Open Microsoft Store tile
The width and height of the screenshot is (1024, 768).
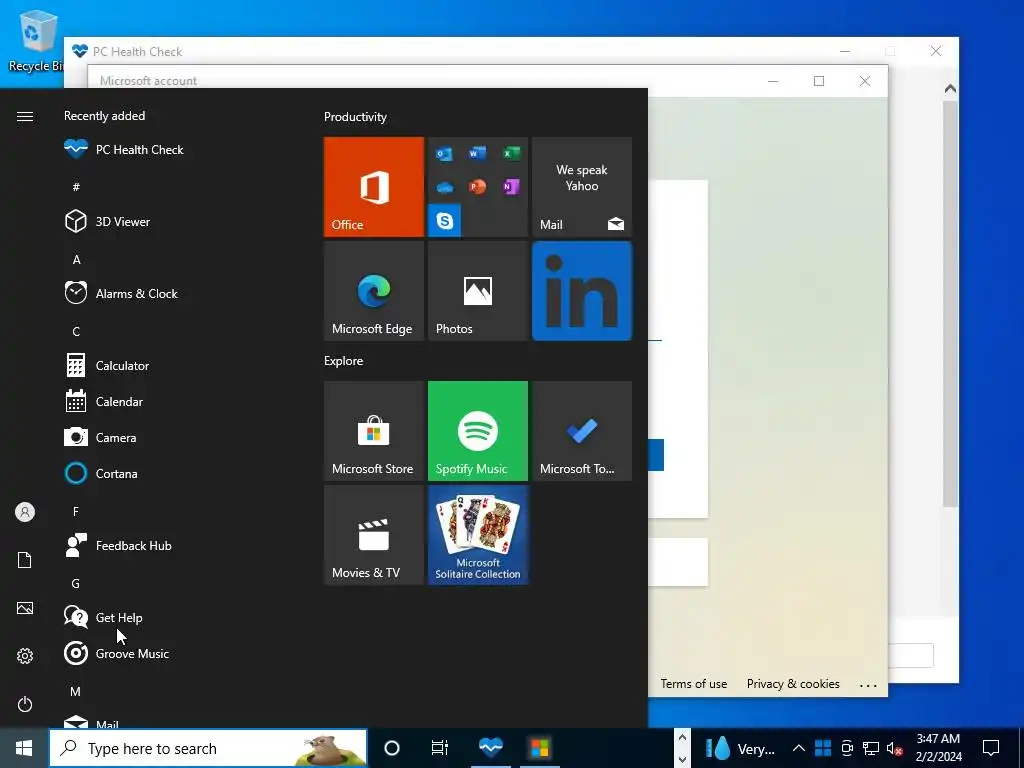coord(374,431)
